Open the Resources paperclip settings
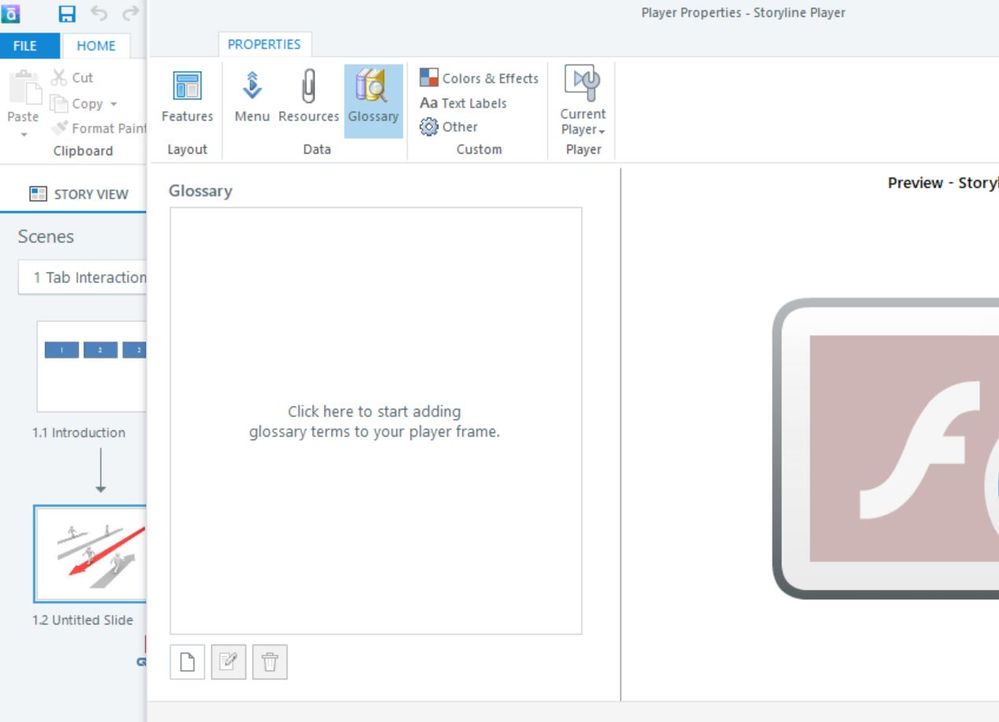Screen dimensions: 999x722 click(x=308, y=97)
